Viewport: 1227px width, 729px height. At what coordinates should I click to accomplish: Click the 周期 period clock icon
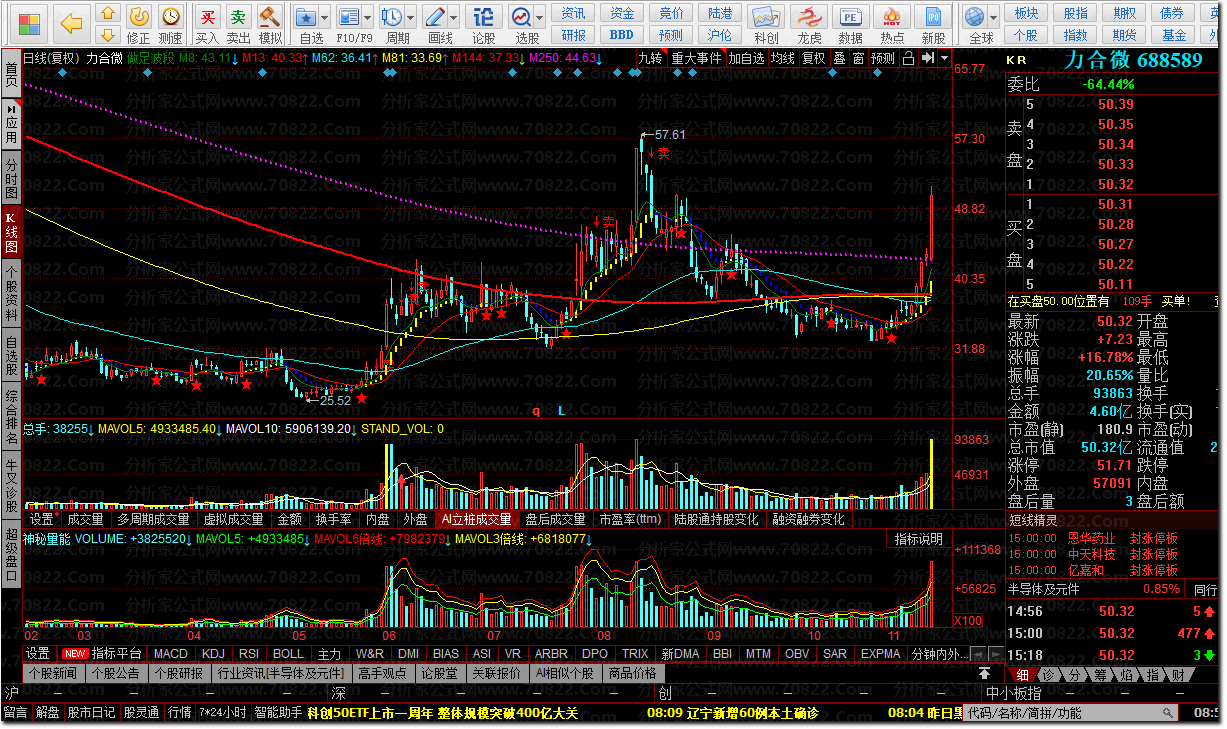point(392,17)
